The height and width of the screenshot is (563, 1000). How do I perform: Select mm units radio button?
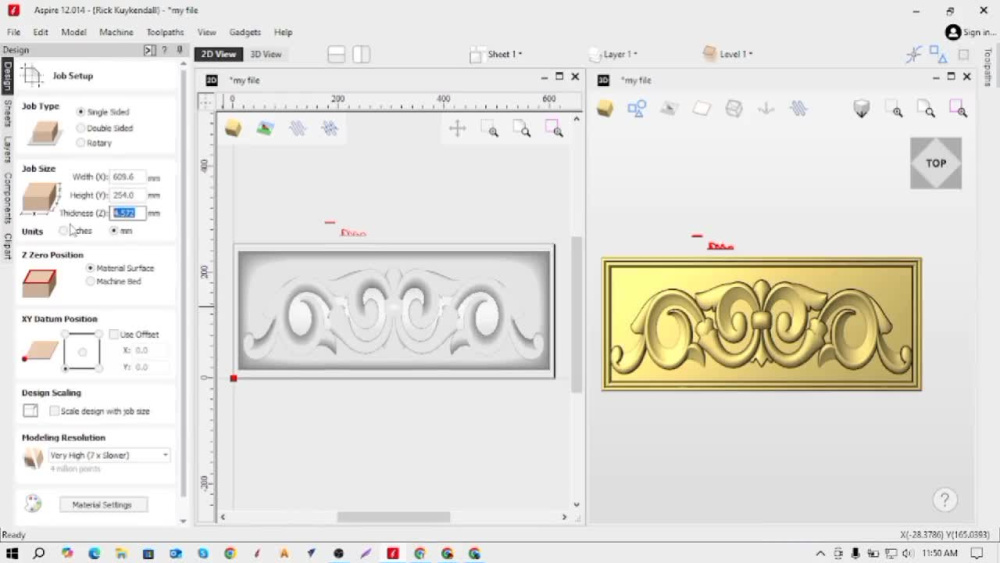(x=114, y=231)
